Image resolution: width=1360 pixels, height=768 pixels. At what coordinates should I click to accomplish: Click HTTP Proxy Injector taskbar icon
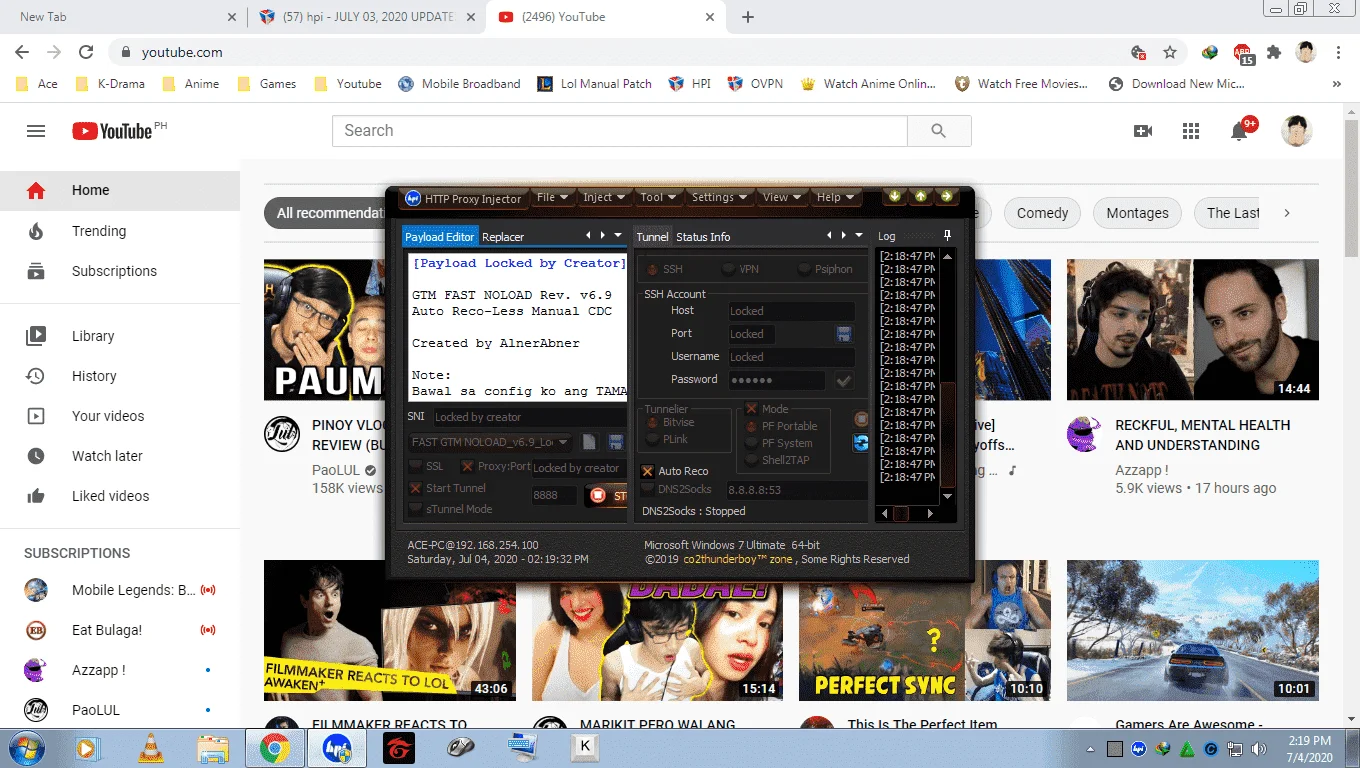coord(337,747)
